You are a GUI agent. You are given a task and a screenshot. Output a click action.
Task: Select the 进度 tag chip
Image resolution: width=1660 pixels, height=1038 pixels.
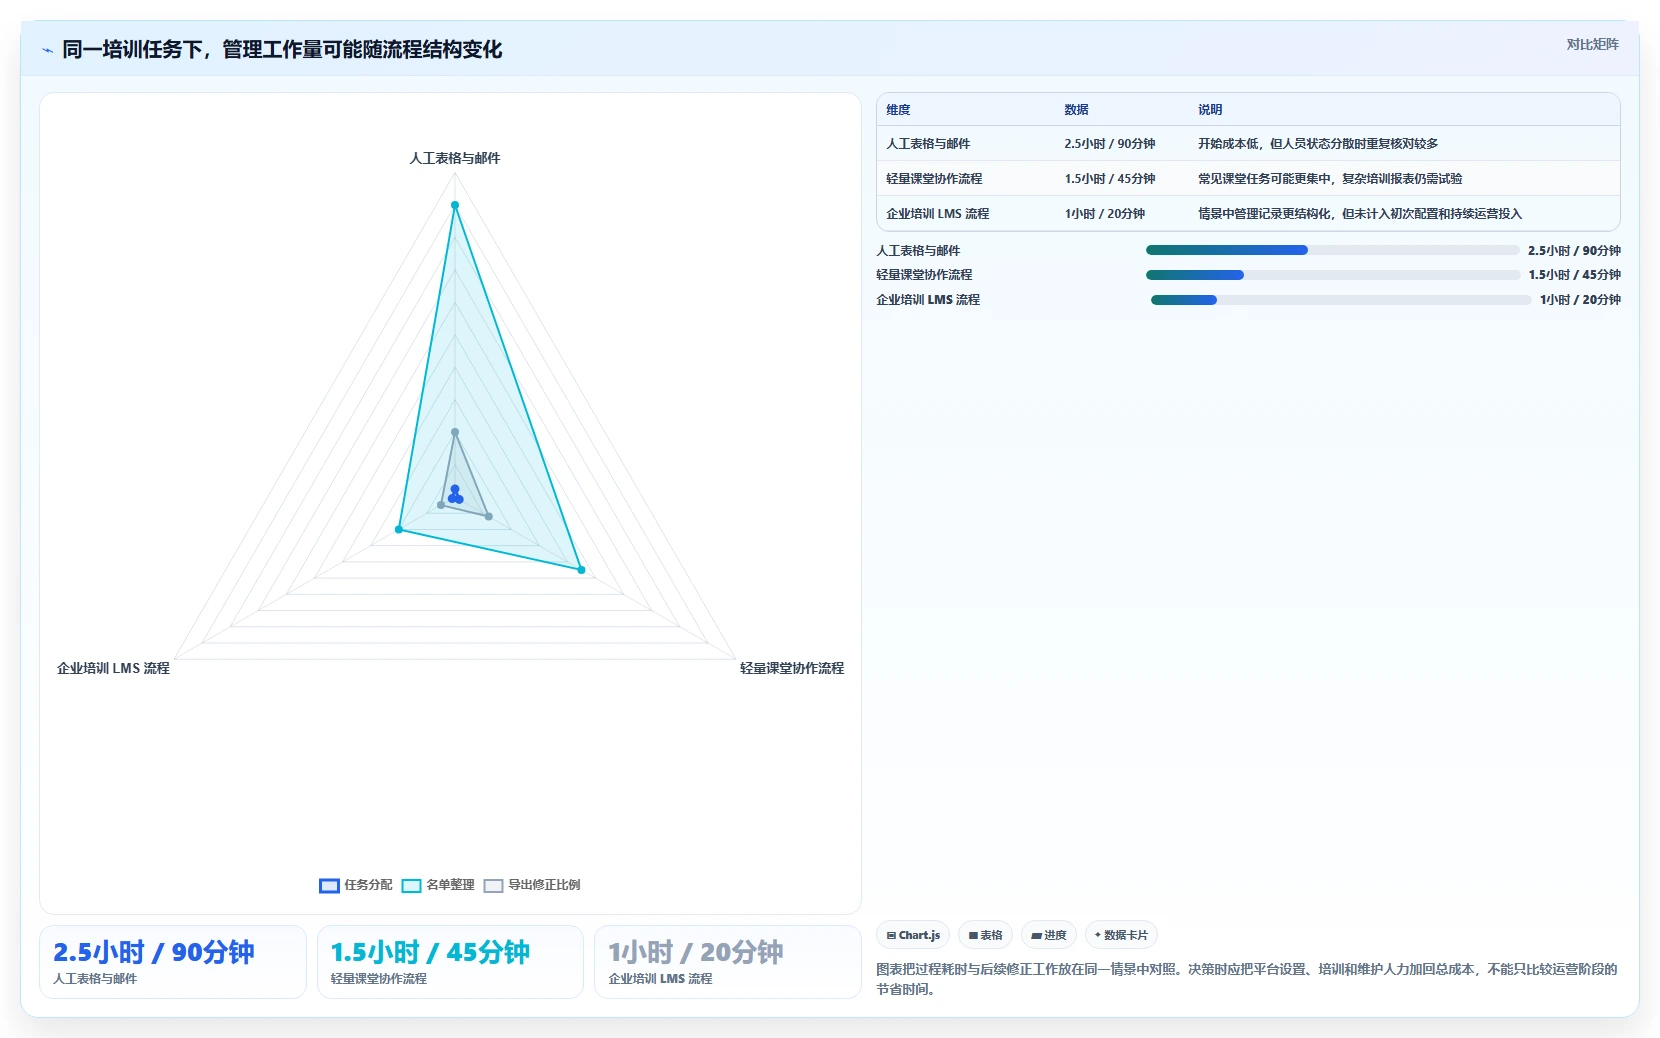[1049, 935]
